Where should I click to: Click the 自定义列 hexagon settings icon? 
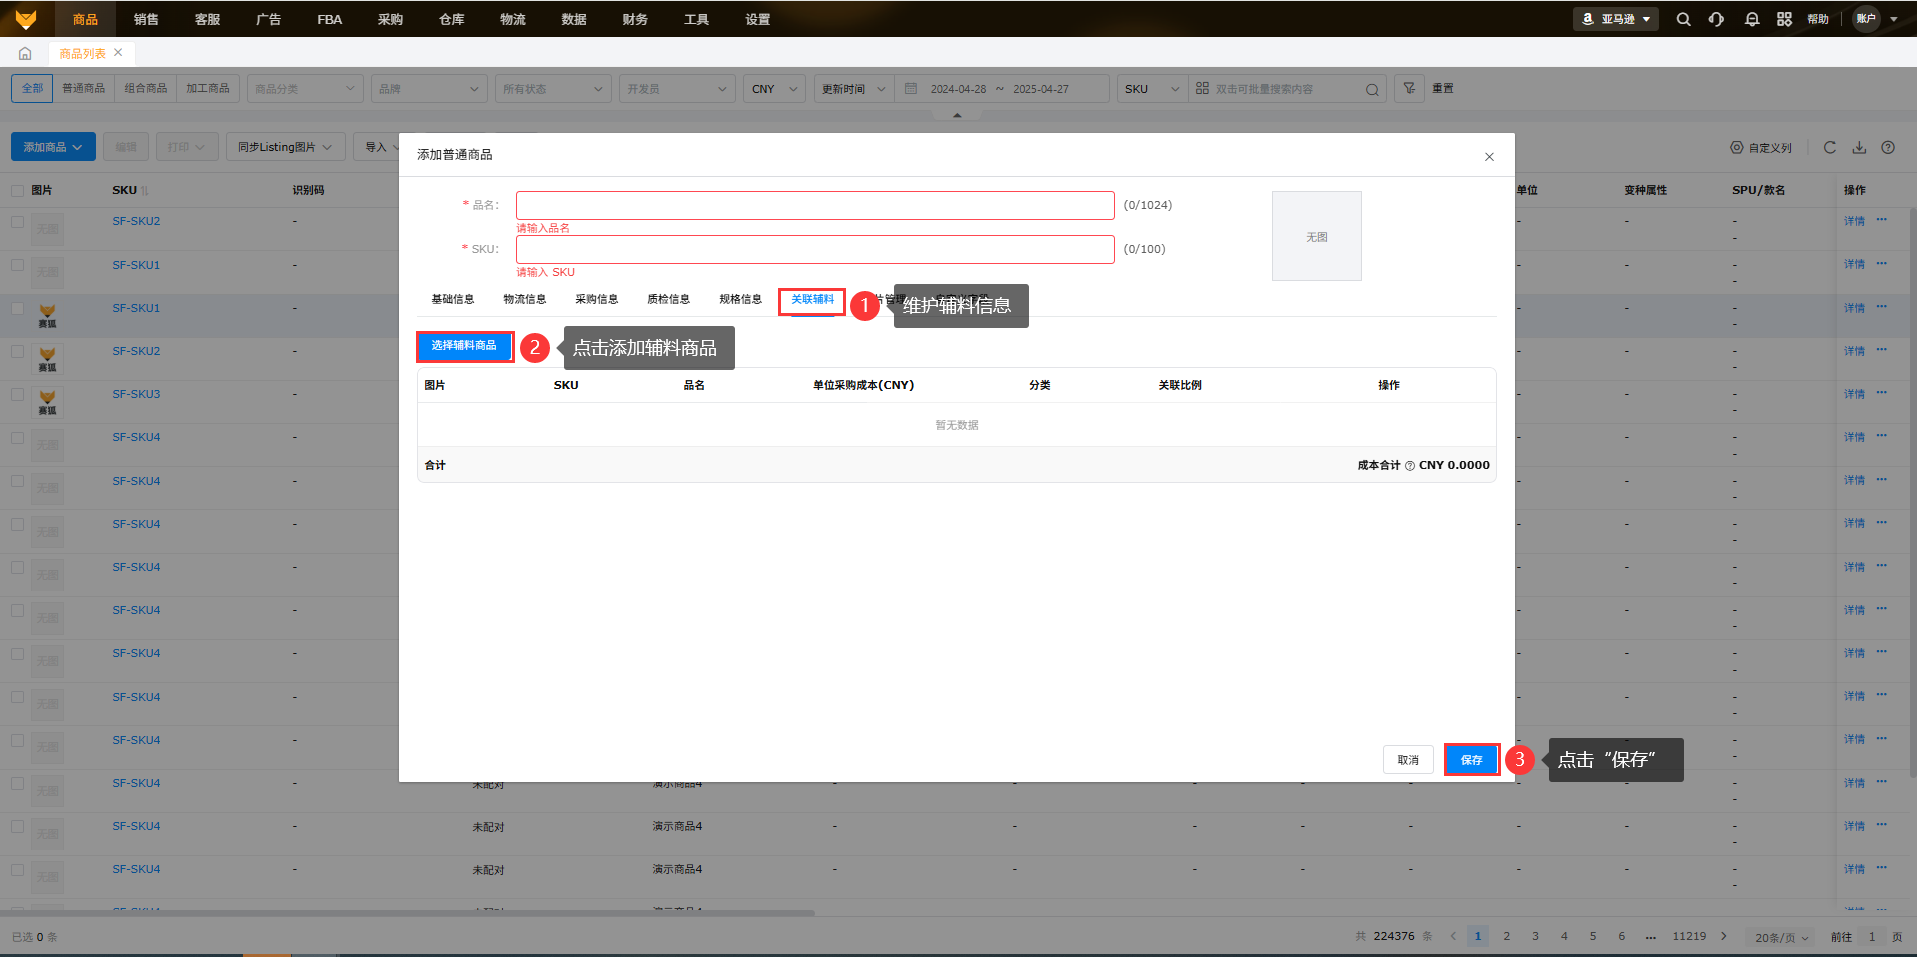coord(1737,148)
